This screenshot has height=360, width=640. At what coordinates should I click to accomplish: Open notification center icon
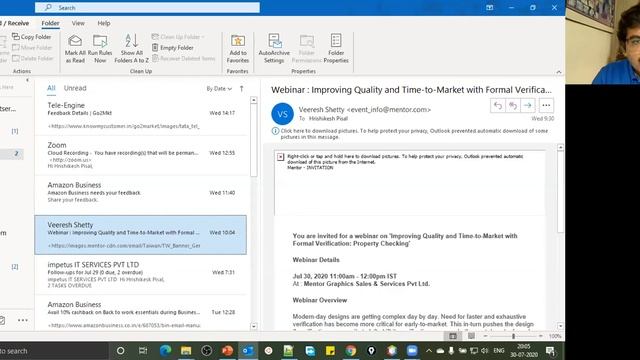click(550, 351)
